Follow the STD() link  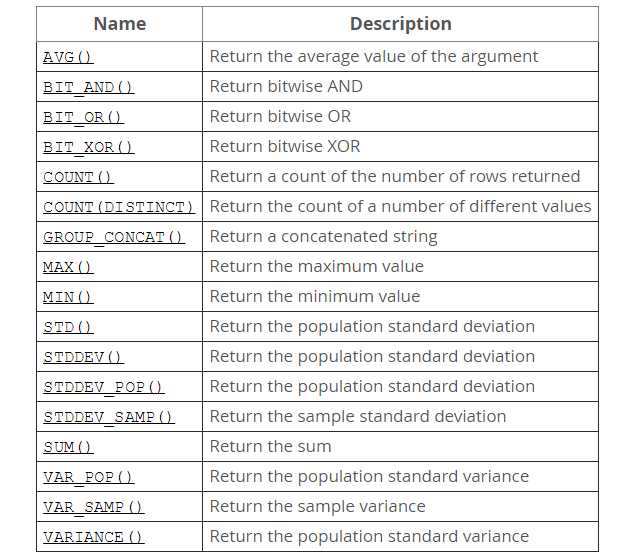tap(68, 327)
